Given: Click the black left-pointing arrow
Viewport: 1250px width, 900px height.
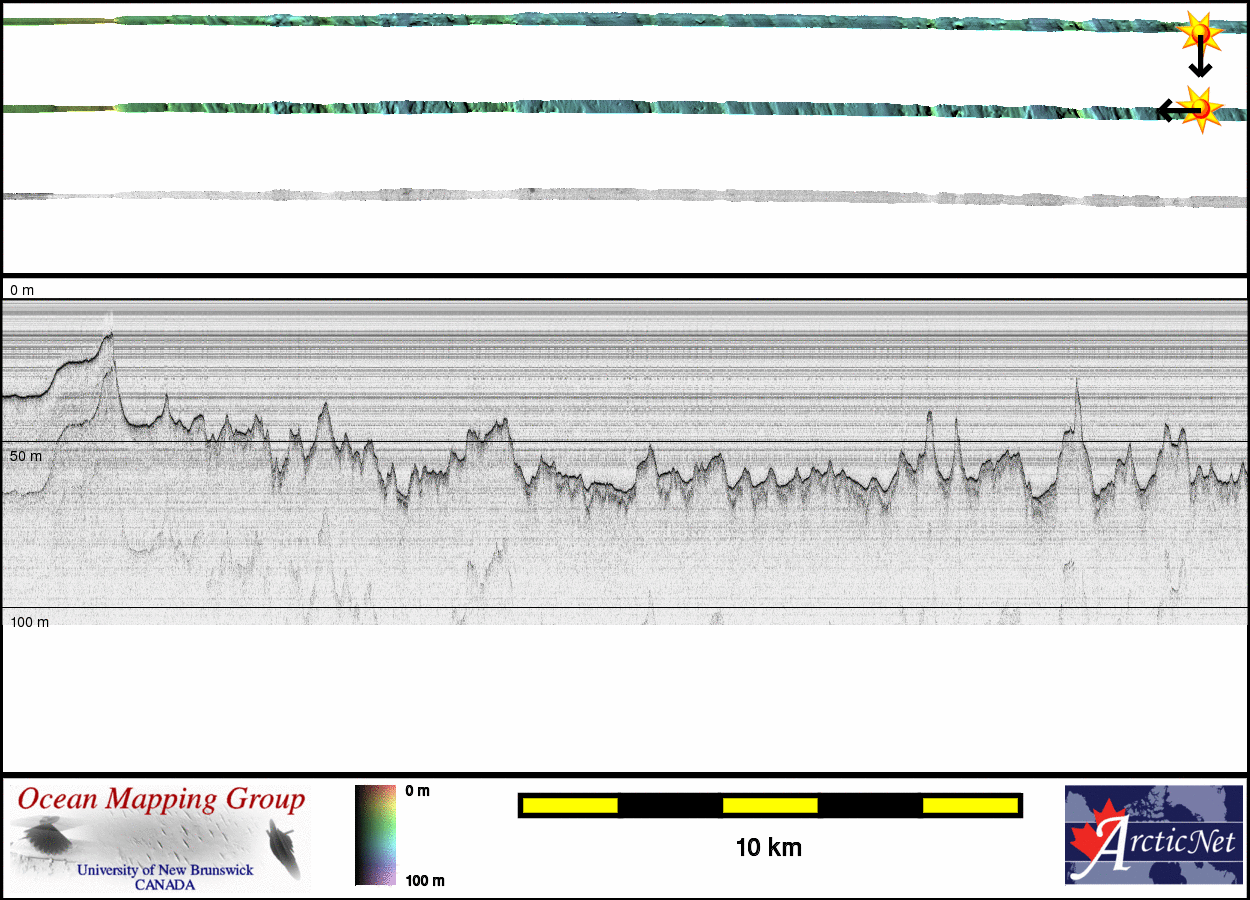Looking at the screenshot, I should pyautogui.click(x=1168, y=110).
